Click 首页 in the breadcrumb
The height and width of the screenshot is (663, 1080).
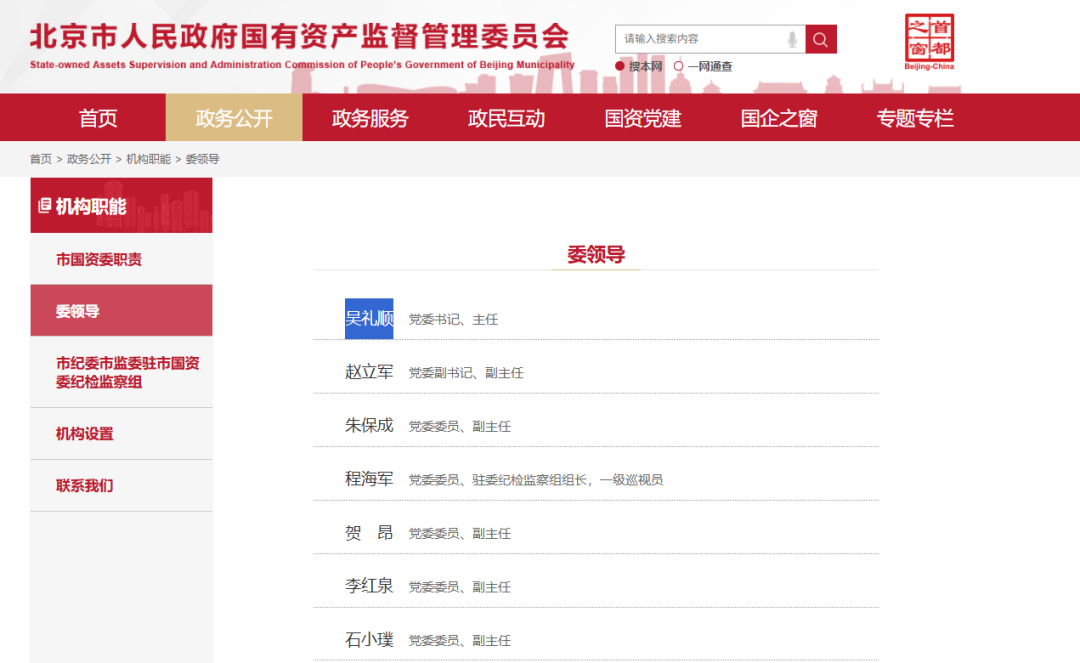tap(41, 159)
